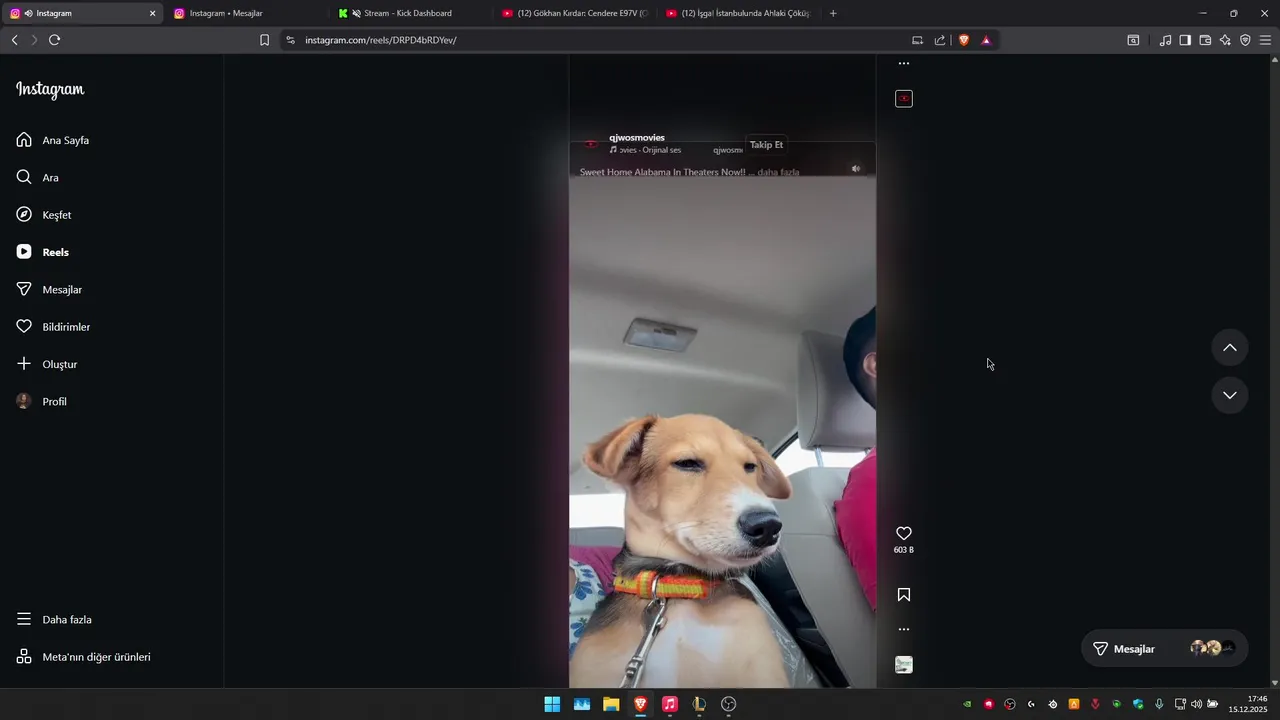Expand the Daha fazla menu
The width and height of the screenshot is (1280, 720).
pos(55,619)
